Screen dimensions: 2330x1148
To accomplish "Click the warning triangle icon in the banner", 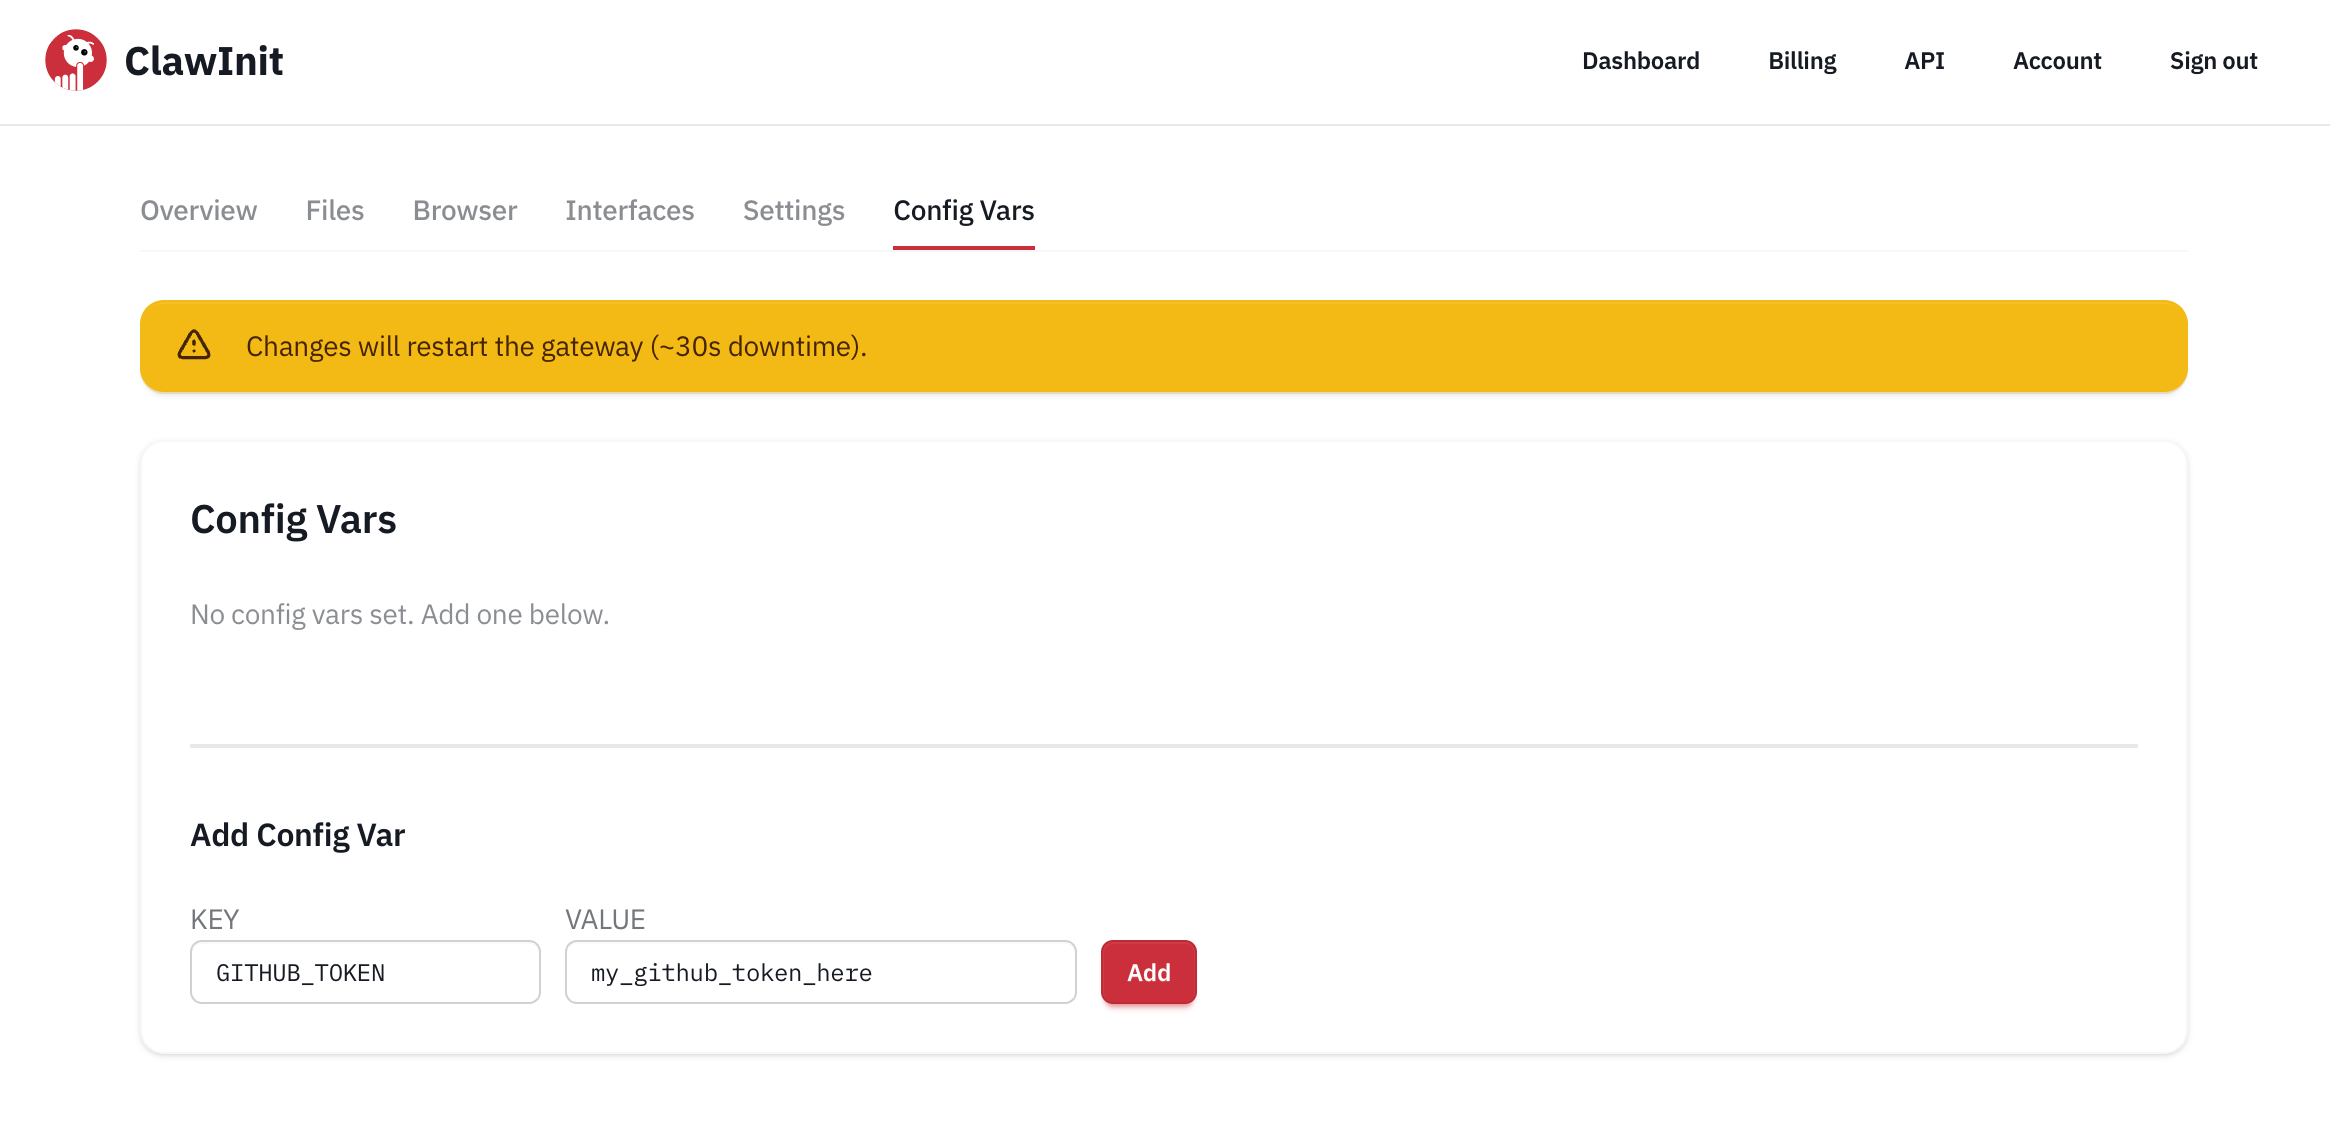I will click(x=194, y=345).
